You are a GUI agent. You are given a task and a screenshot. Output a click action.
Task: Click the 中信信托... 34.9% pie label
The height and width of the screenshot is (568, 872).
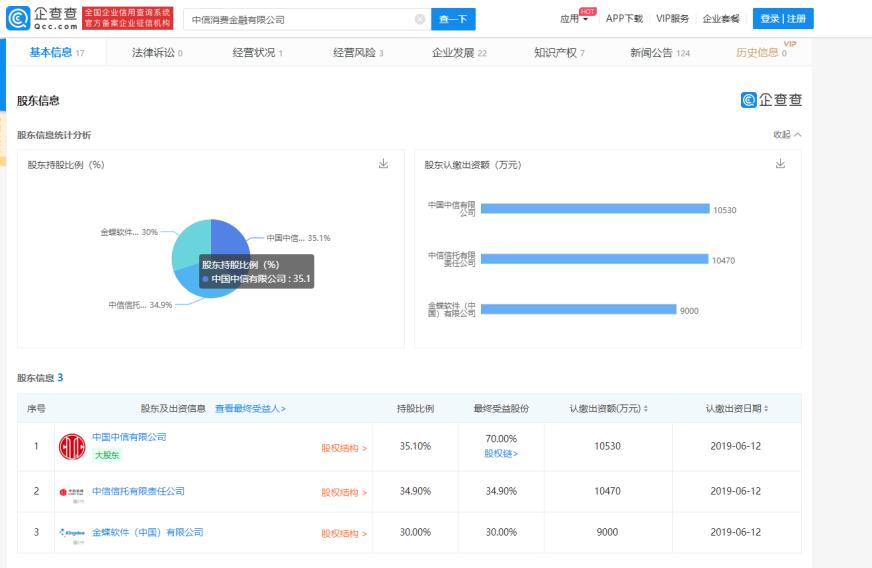click(140, 305)
